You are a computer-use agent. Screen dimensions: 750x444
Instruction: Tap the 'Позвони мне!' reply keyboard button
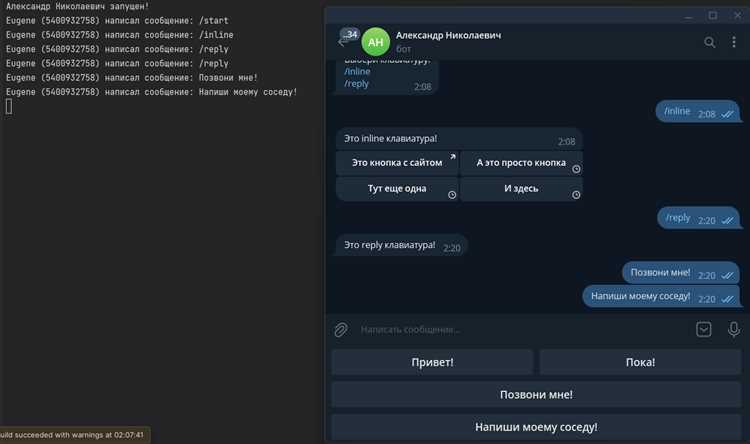pos(536,395)
